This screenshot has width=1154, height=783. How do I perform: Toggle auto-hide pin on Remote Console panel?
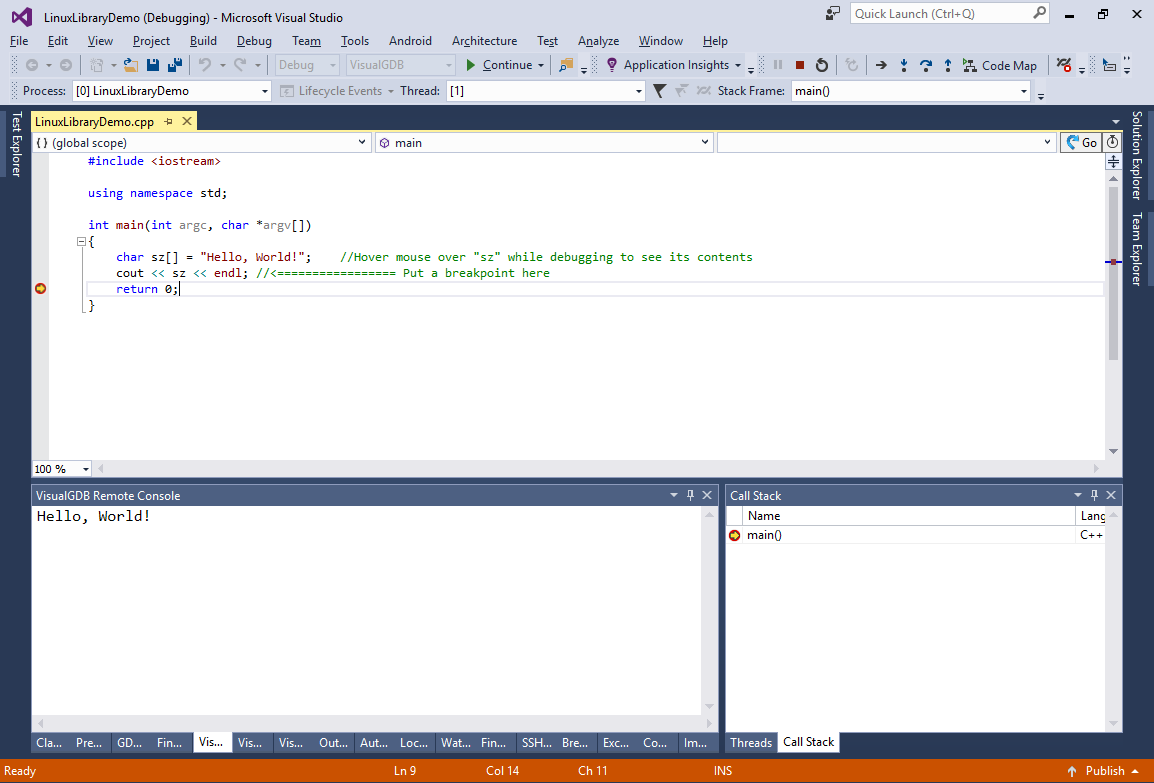click(x=690, y=495)
